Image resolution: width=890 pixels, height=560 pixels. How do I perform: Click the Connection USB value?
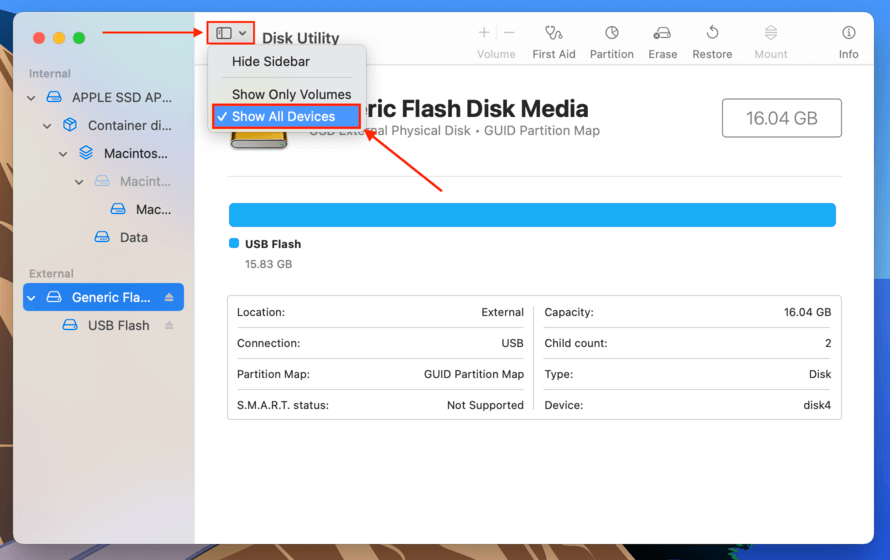[512, 343]
